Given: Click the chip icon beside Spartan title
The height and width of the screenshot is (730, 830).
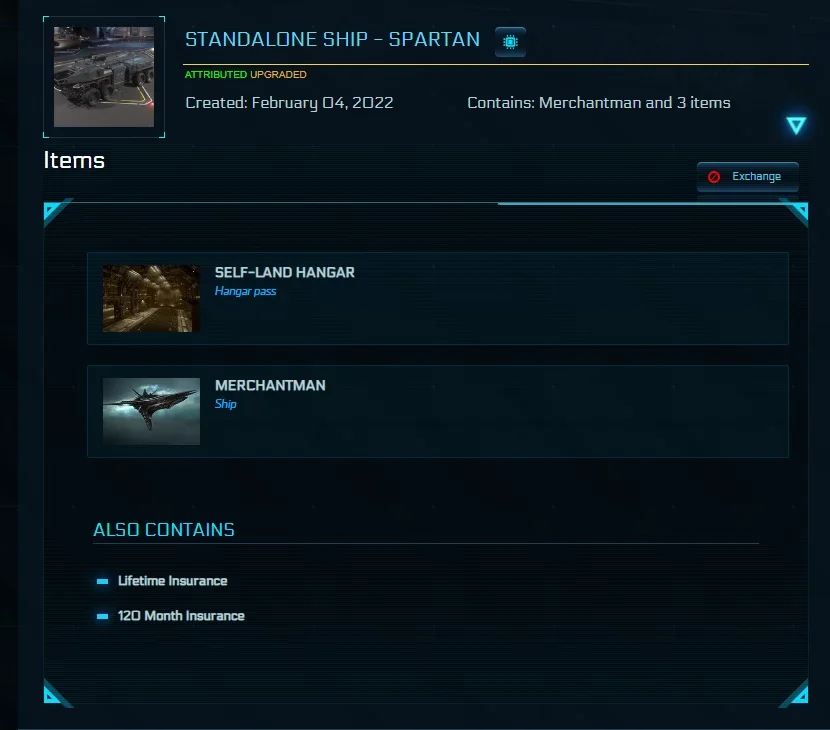Looking at the screenshot, I should tap(510, 42).
